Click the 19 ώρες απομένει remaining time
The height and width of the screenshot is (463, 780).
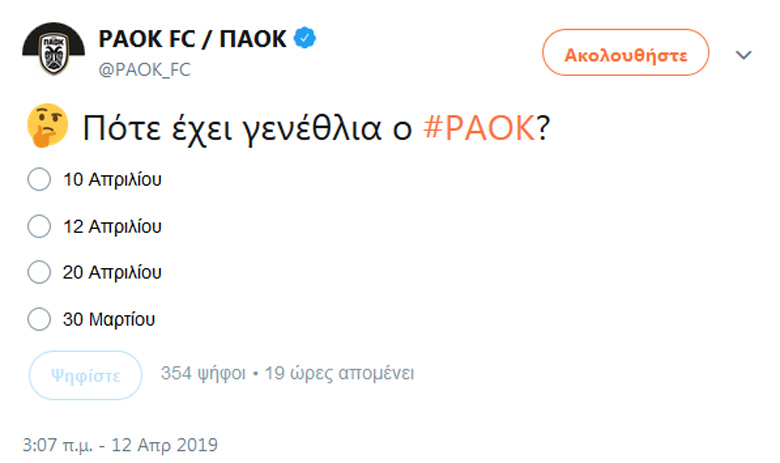point(339,373)
